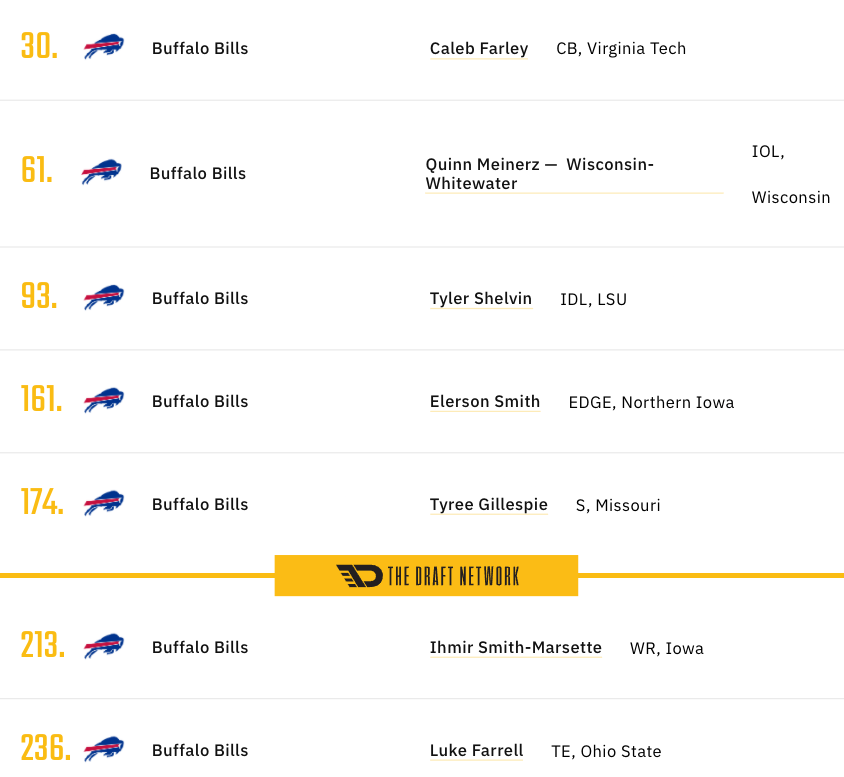Screen dimensions: 844x777
Task: Open Elerson Smith player link
Action: coord(484,401)
